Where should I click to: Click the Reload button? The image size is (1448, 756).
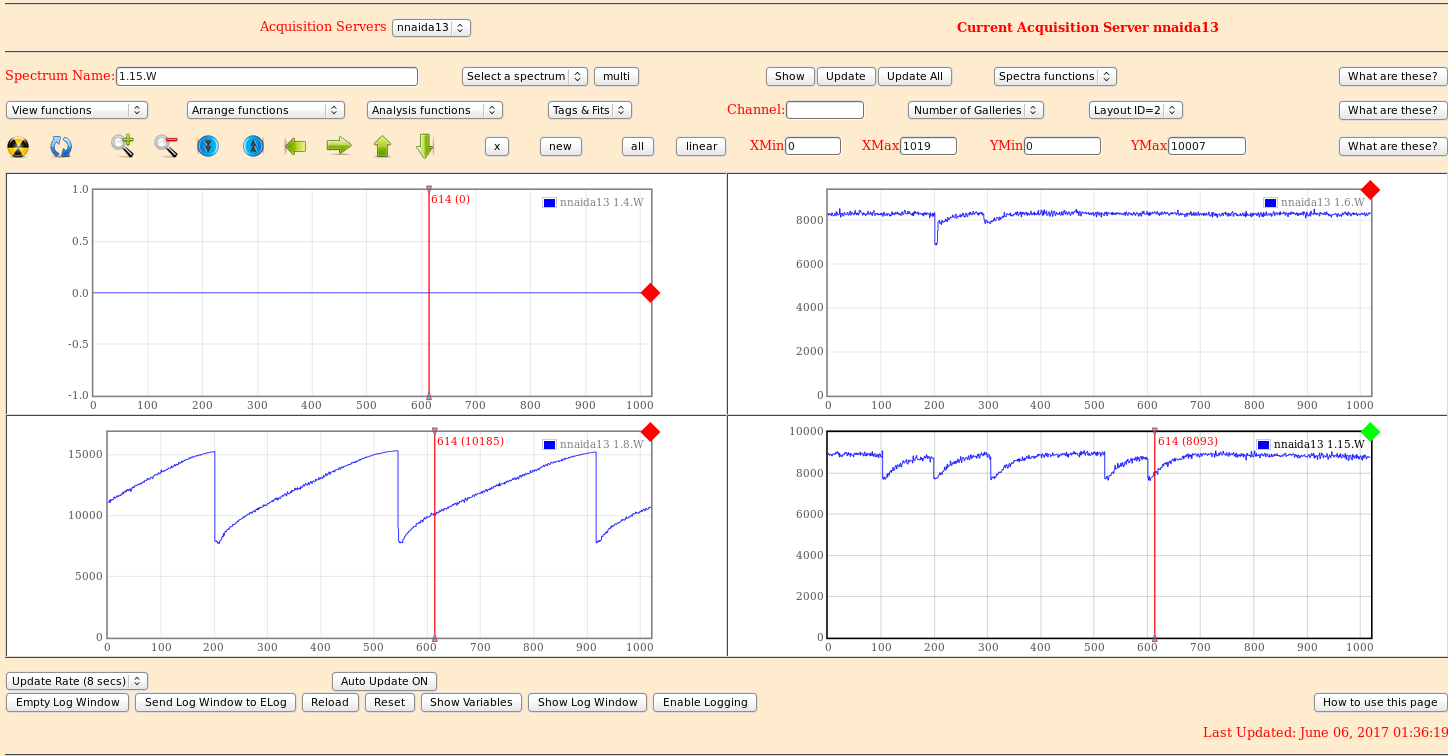tap(330, 702)
